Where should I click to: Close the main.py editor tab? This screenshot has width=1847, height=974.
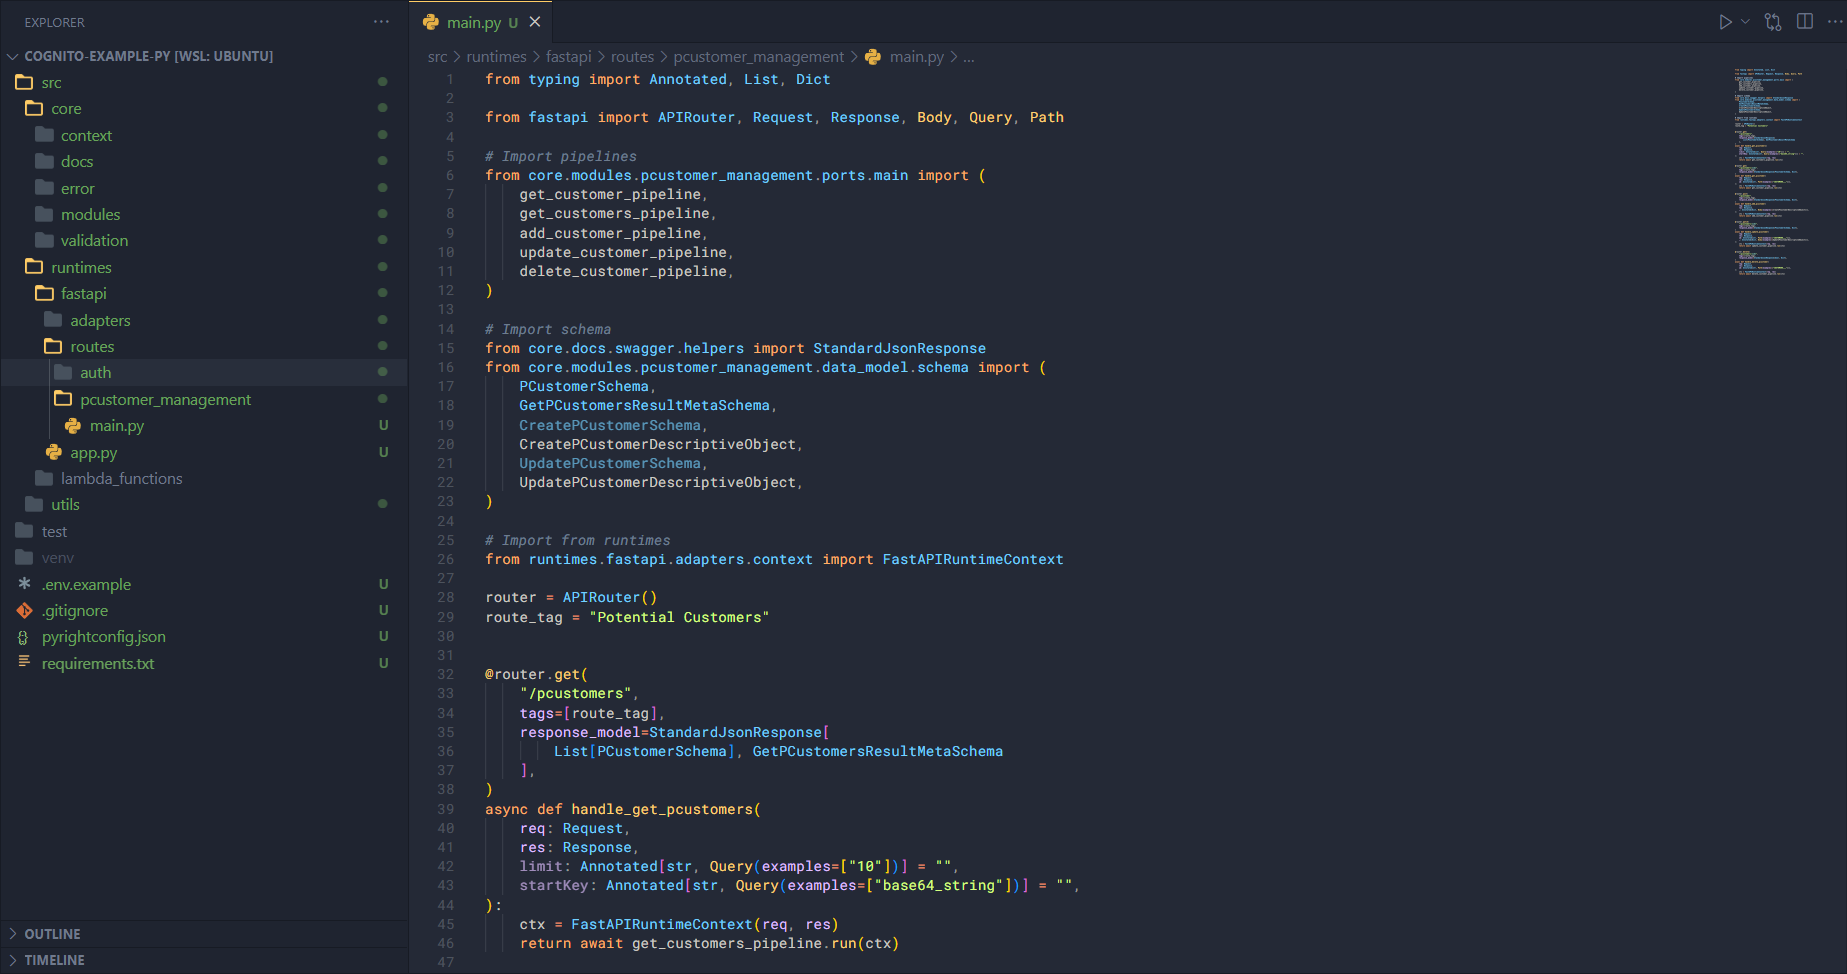(535, 22)
